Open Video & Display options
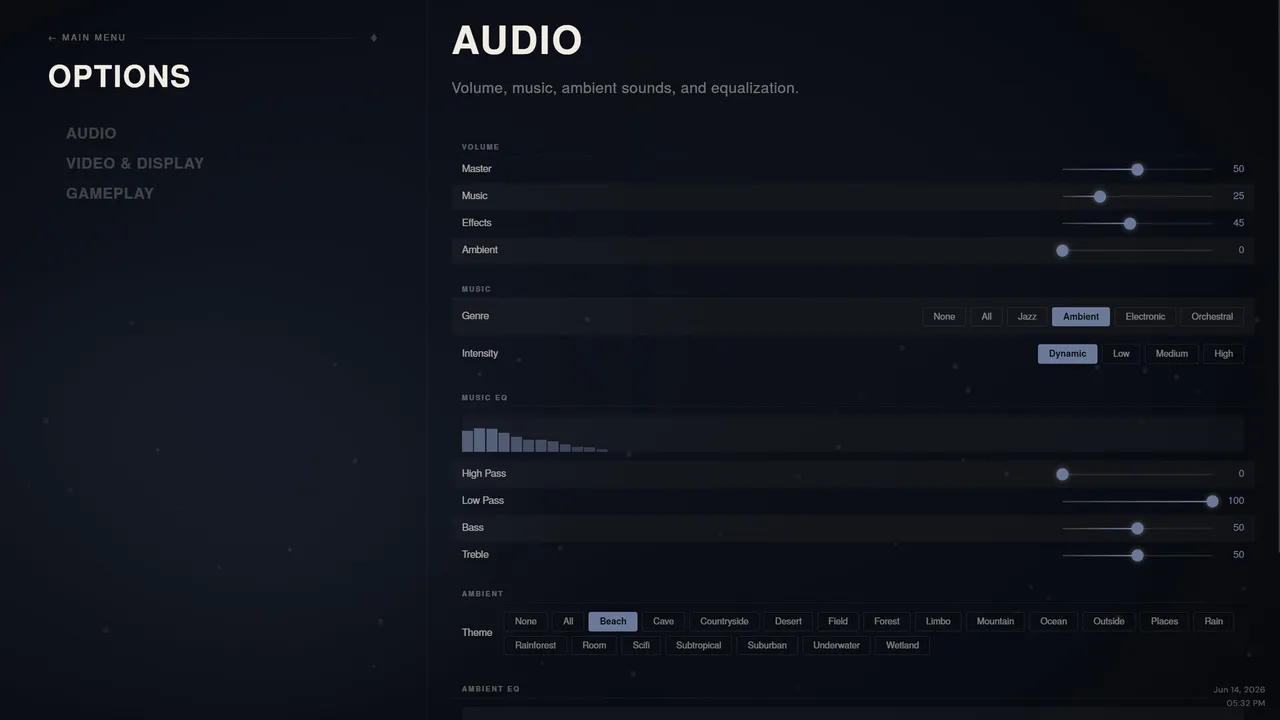 click(x=135, y=163)
